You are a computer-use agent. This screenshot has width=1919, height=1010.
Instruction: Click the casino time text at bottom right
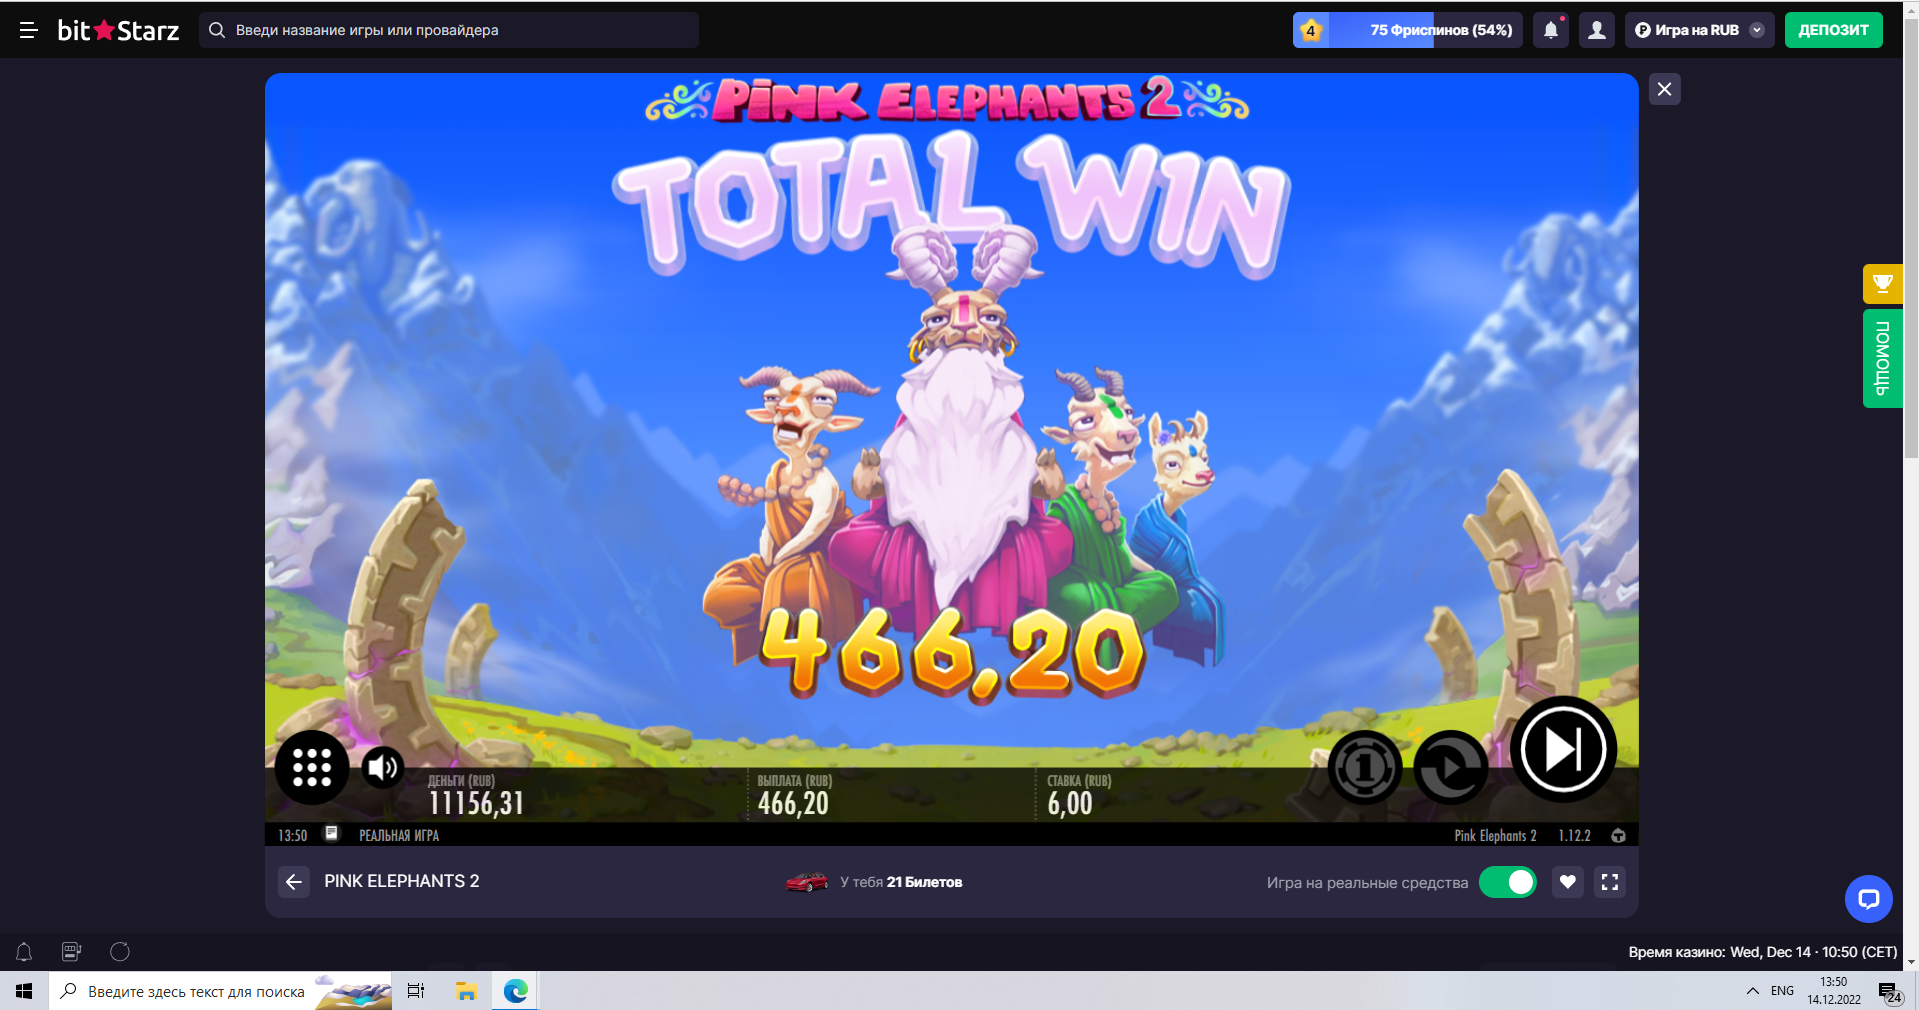[1762, 952]
